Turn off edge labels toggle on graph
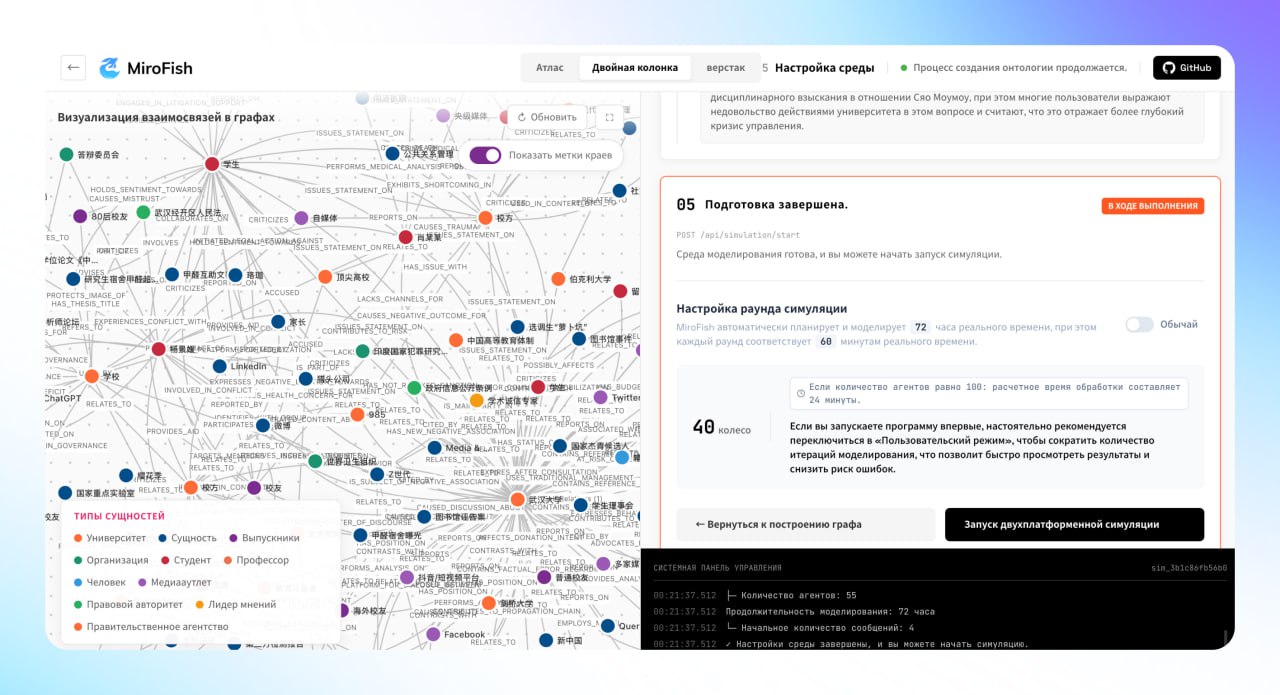The width and height of the screenshot is (1280, 695). pyautogui.click(x=484, y=156)
